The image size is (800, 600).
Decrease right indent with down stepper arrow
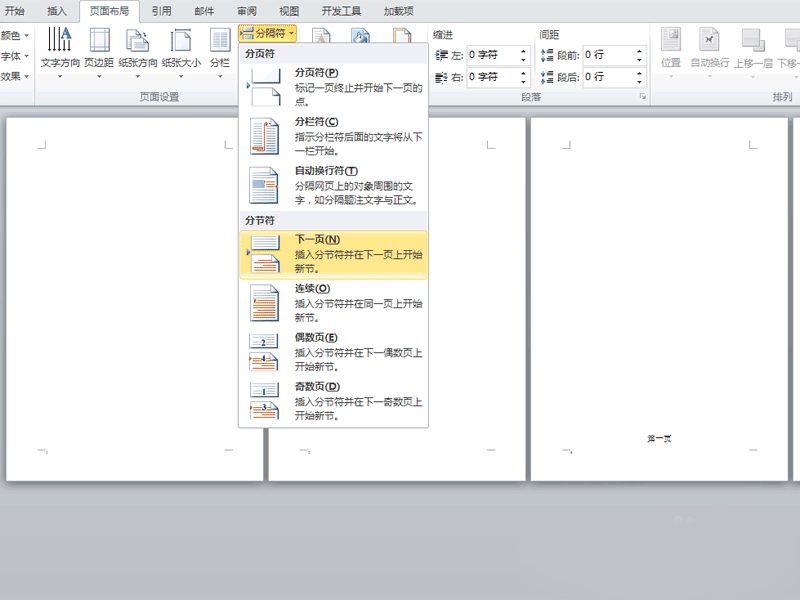(x=523, y=82)
